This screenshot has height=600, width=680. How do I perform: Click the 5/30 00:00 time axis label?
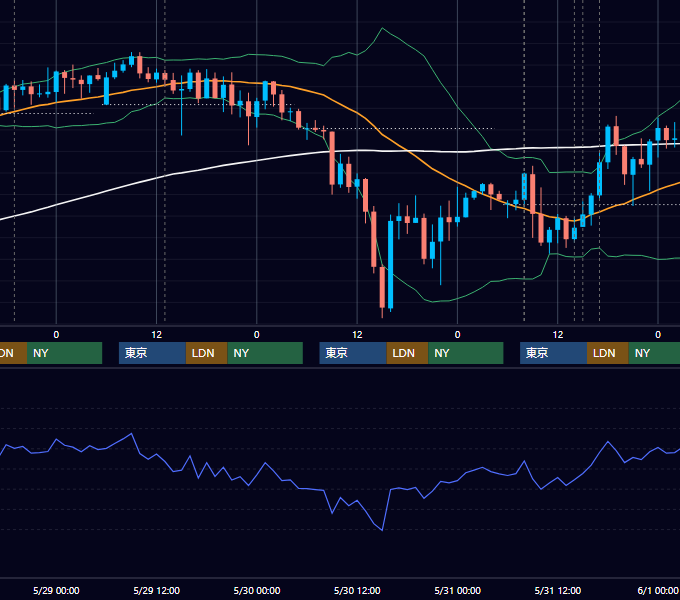click(x=257, y=590)
